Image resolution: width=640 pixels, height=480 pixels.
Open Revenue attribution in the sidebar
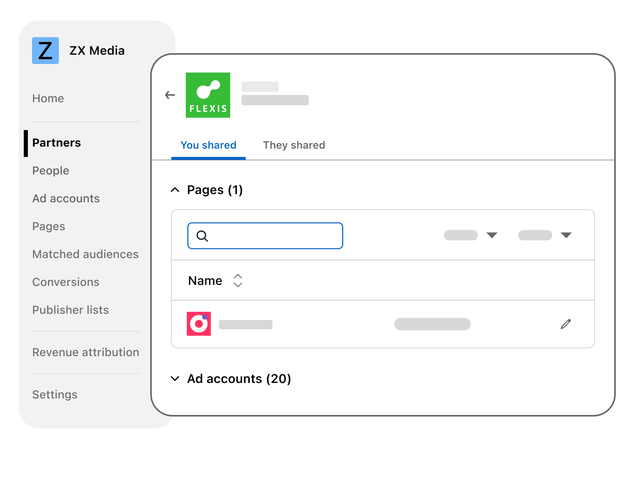point(86,352)
